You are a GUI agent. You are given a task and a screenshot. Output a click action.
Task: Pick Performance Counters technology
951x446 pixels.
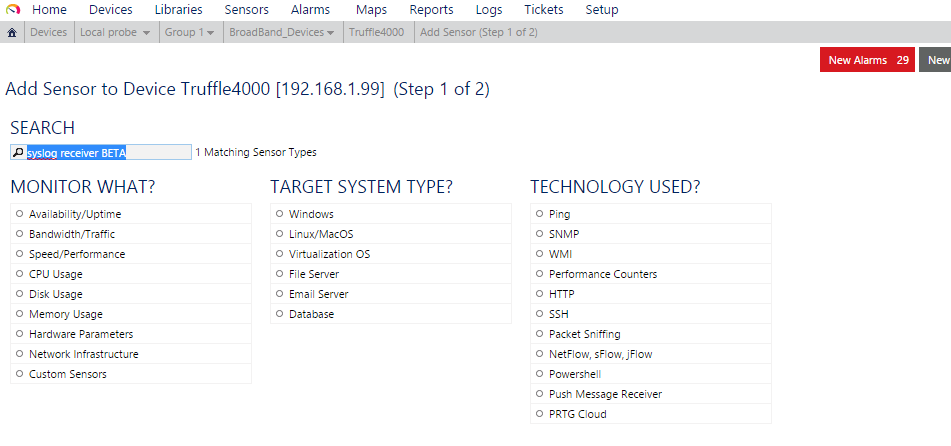(x=651, y=274)
